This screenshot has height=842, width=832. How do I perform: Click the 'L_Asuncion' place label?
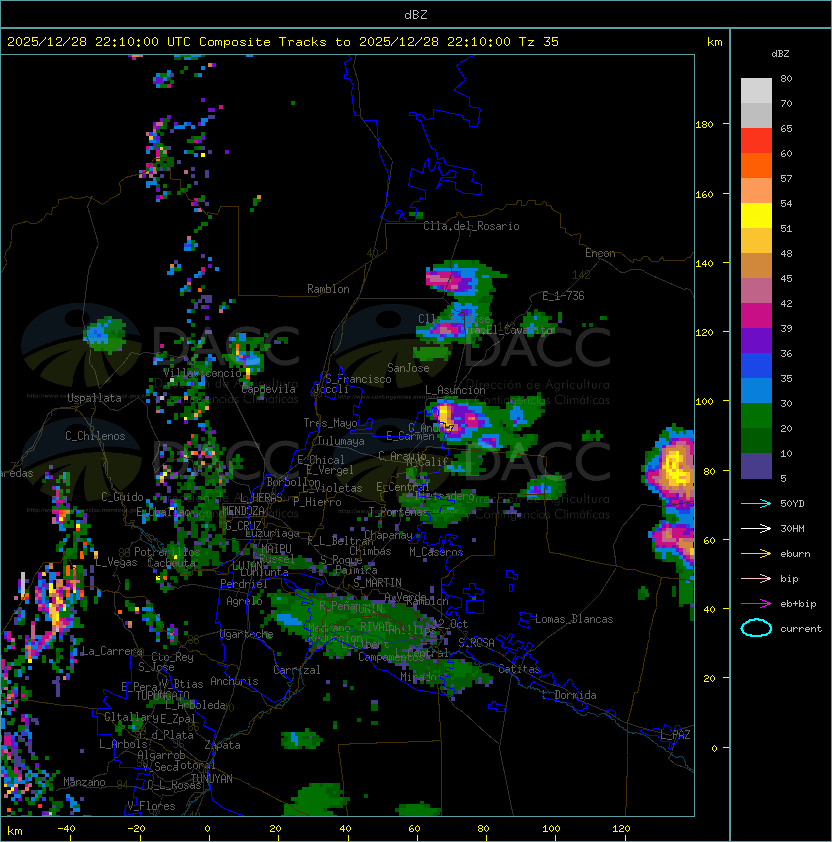pyautogui.click(x=455, y=390)
